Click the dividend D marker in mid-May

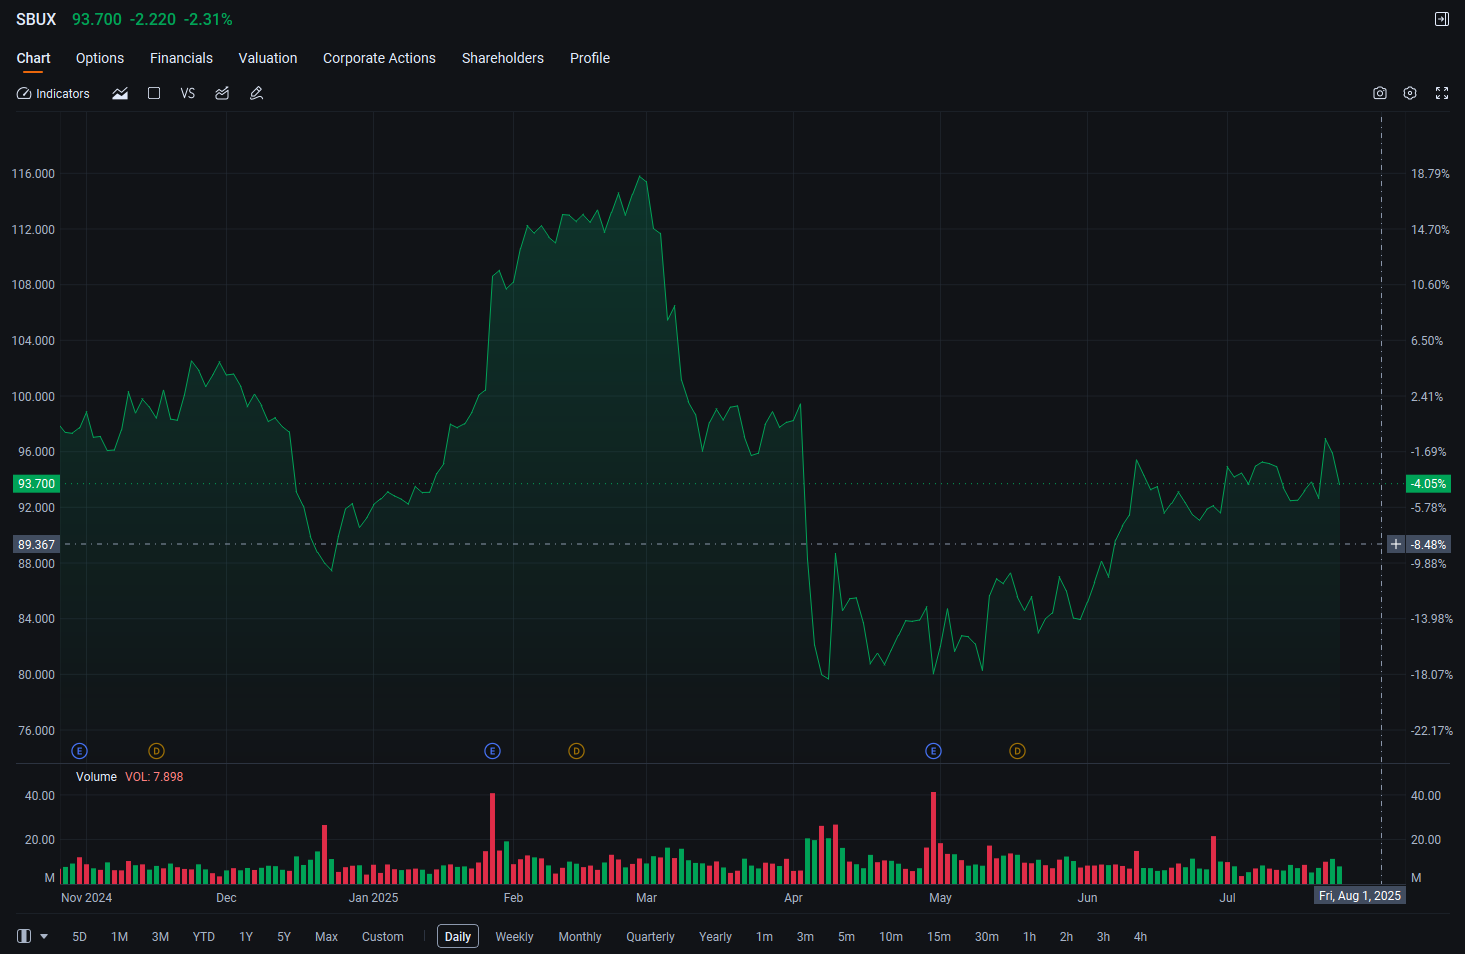tap(1017, 751)
